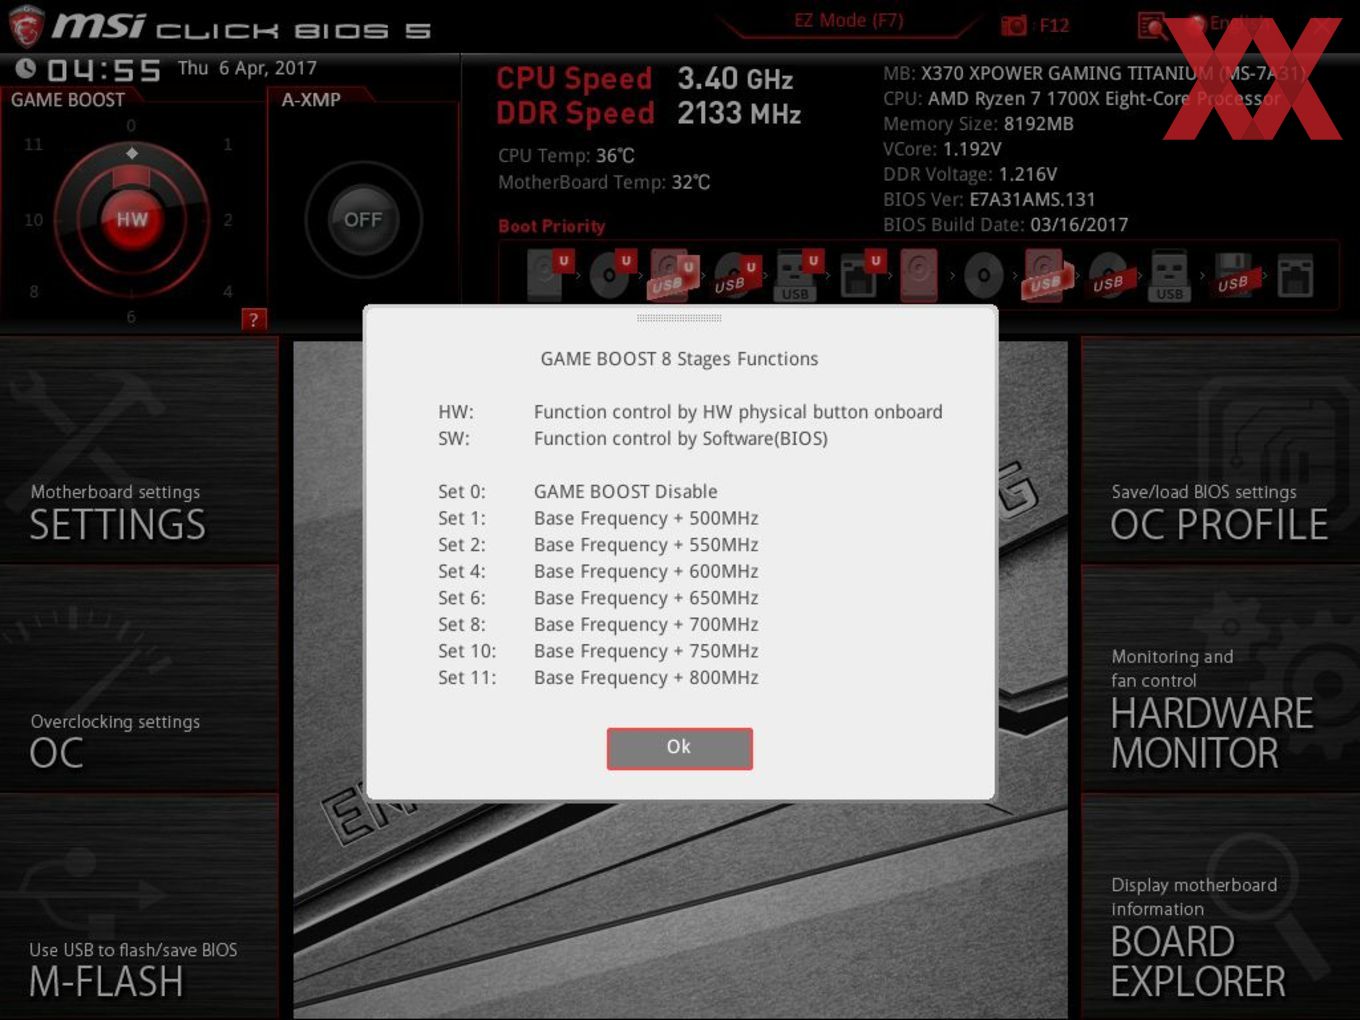Click the 'Base Frequency + 750MHz' line
The width and height of the screenshot is (1360, 1020).
click(646, 651)
